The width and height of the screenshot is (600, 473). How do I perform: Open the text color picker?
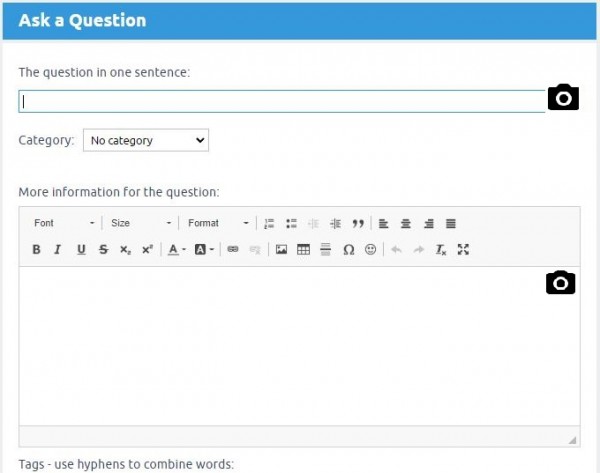pyautogui.click(x=176, y=250)
